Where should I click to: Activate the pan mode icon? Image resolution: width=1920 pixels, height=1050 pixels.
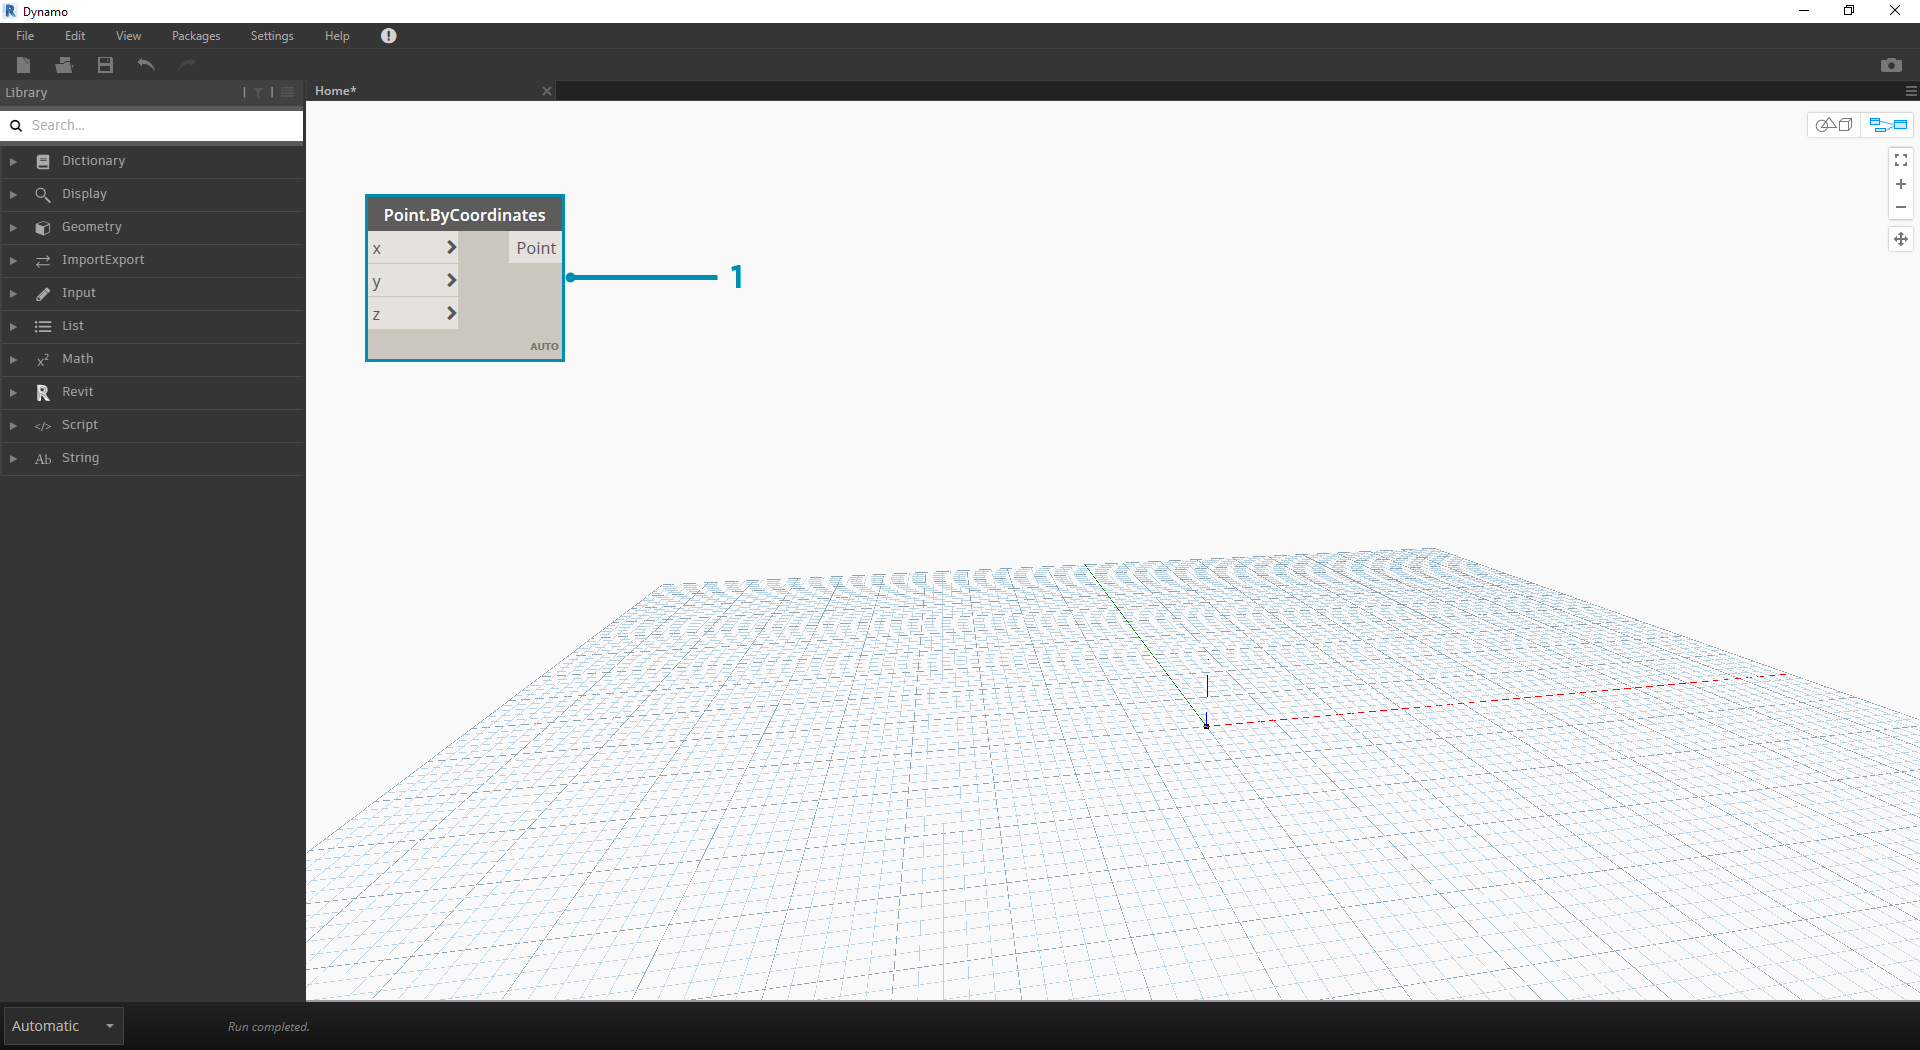[x=1900, y=239]
